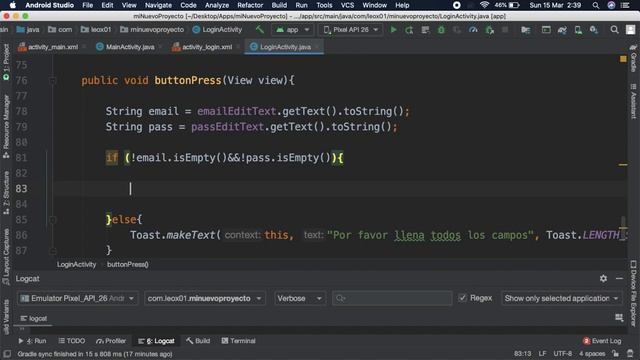Click the 83:13 cursor position indicator
This screenshot has height=360, width=640.
point(522,353)
